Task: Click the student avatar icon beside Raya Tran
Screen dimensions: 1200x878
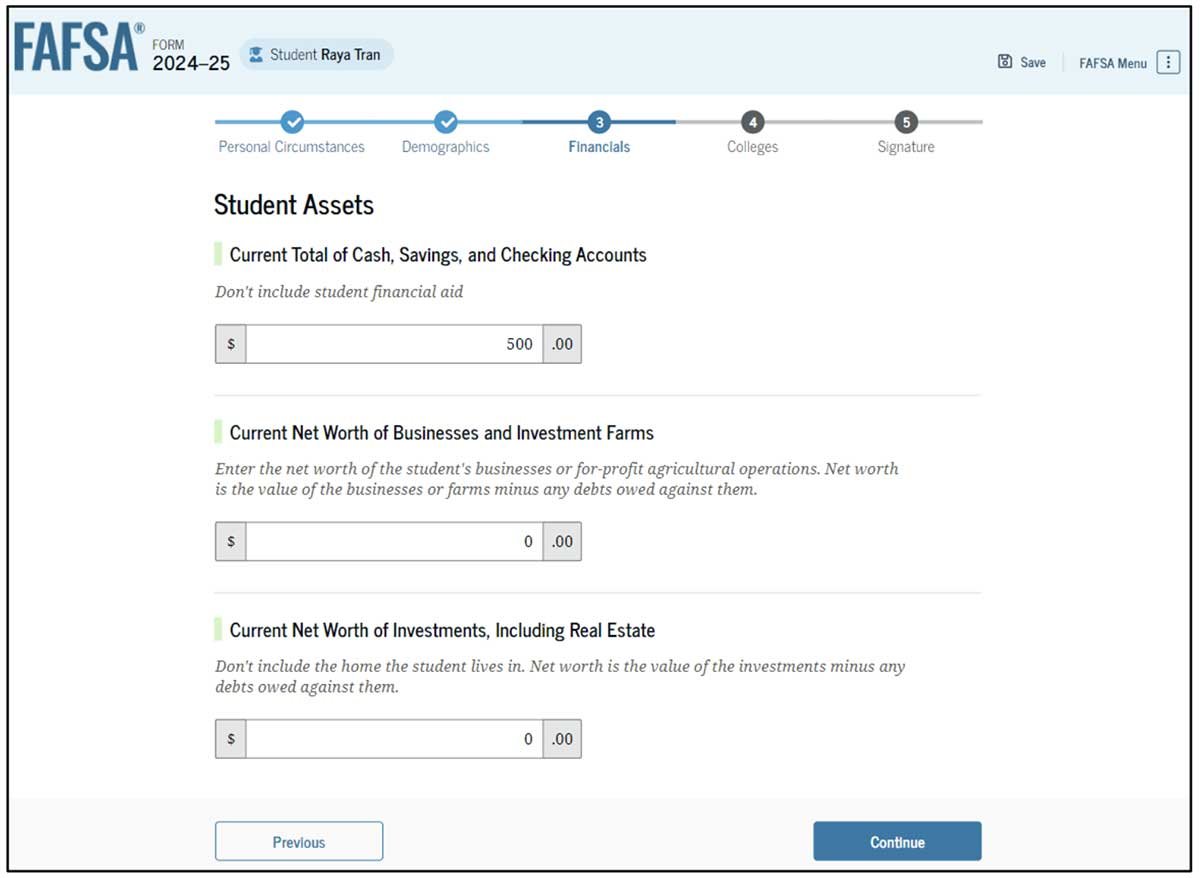Action: point(257,55)
